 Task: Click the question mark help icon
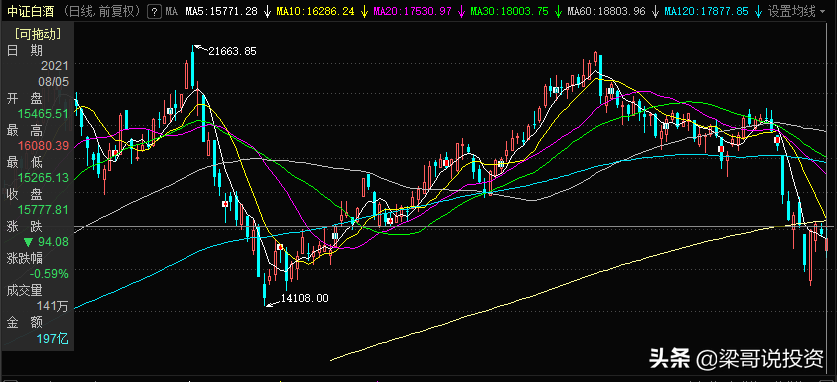154,11
